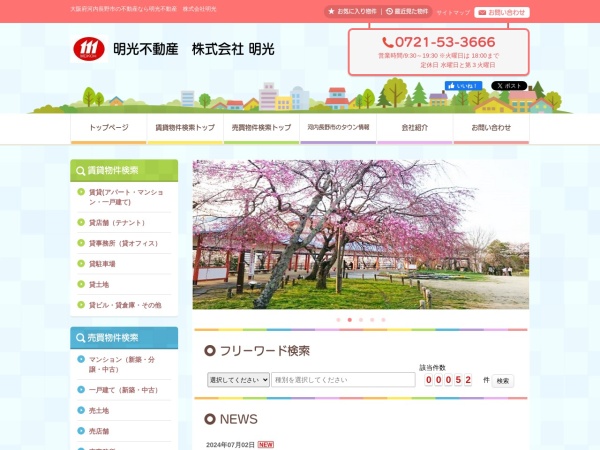Open 一戸建て(新築・中古) link
The image size is (600, 450).
pyautogui.click(x=123, y=390)
